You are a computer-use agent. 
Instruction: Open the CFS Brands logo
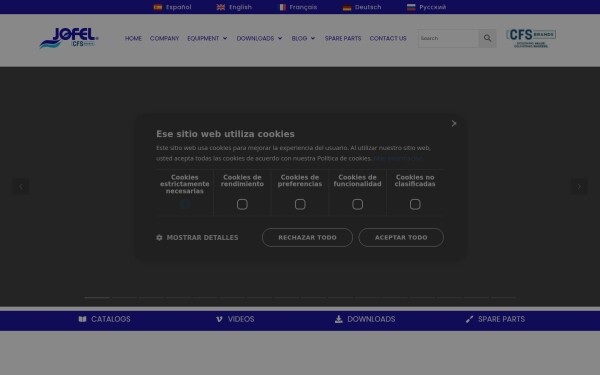[x=531, y=38]
